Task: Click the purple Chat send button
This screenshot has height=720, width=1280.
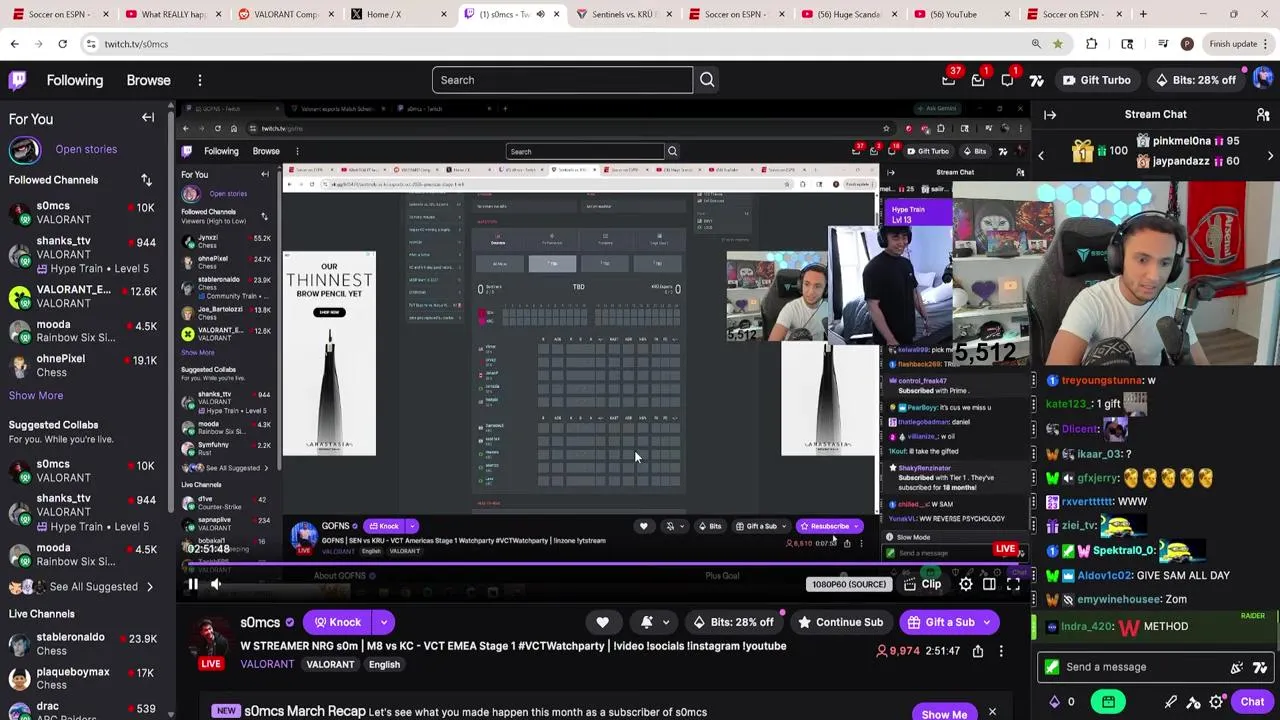Action: click(1252, 702)
